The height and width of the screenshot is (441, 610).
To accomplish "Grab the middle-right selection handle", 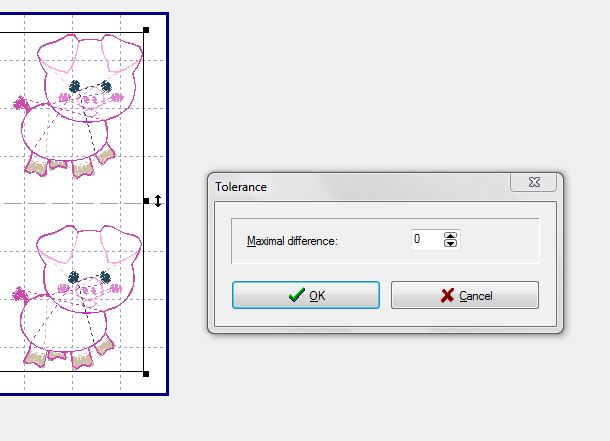I will coord(146,201).
